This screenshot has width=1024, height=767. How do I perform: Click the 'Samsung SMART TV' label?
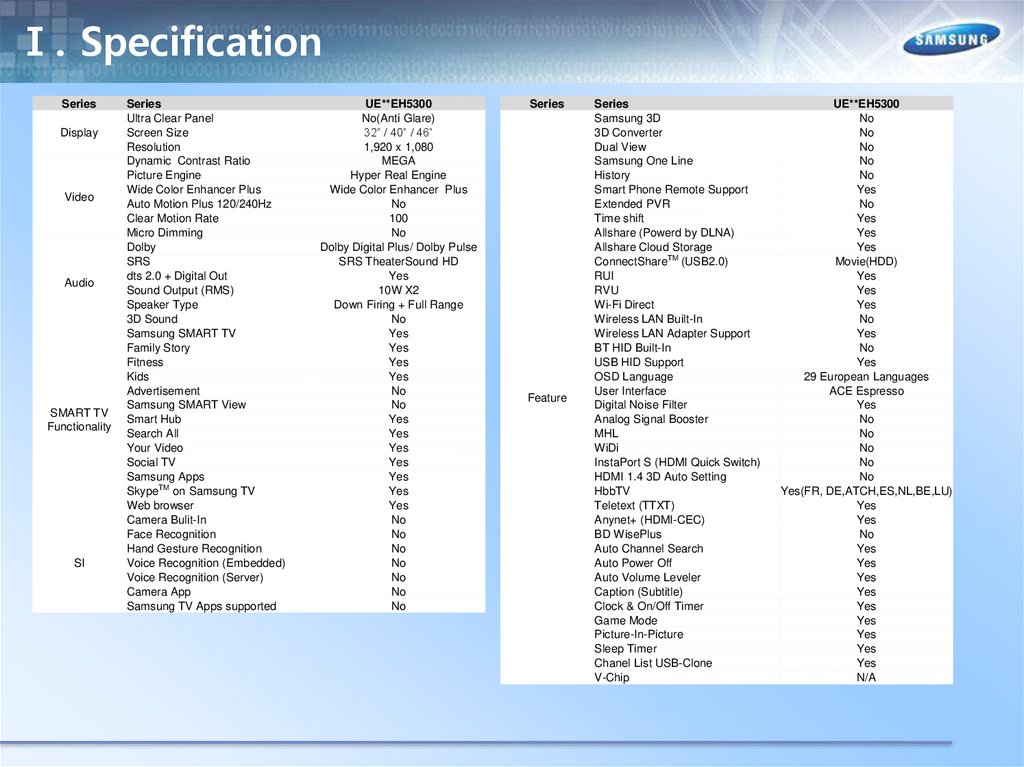pyautogui.click(x=181, y=333)
